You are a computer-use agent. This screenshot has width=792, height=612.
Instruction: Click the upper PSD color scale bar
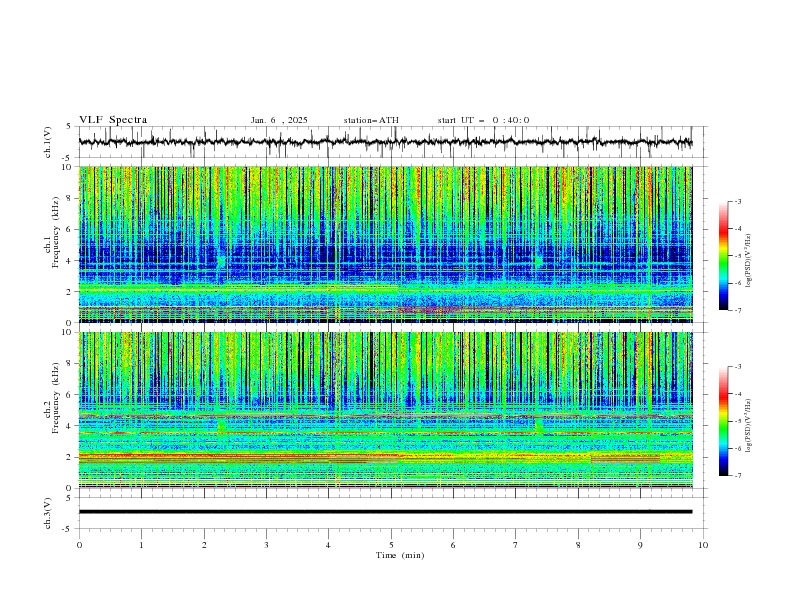[x=723, y=255]
